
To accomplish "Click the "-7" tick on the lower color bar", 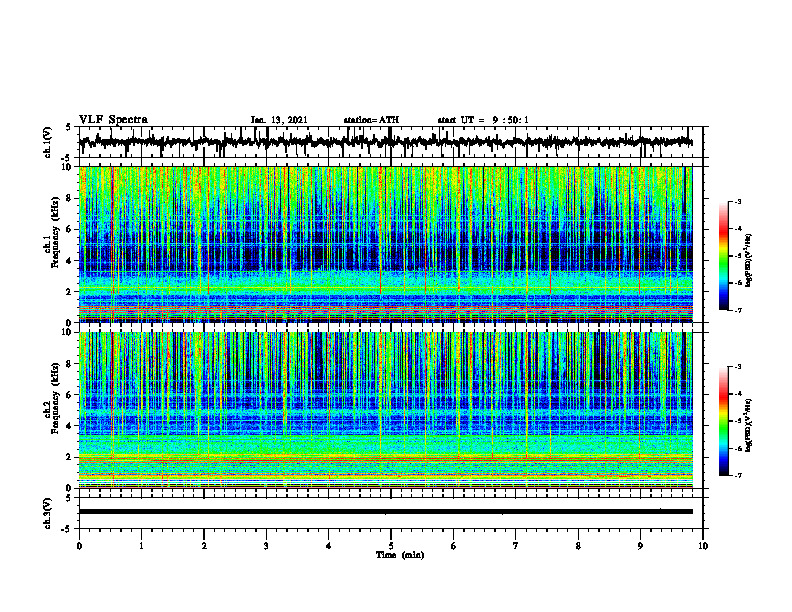I will [x=738, y=475].
